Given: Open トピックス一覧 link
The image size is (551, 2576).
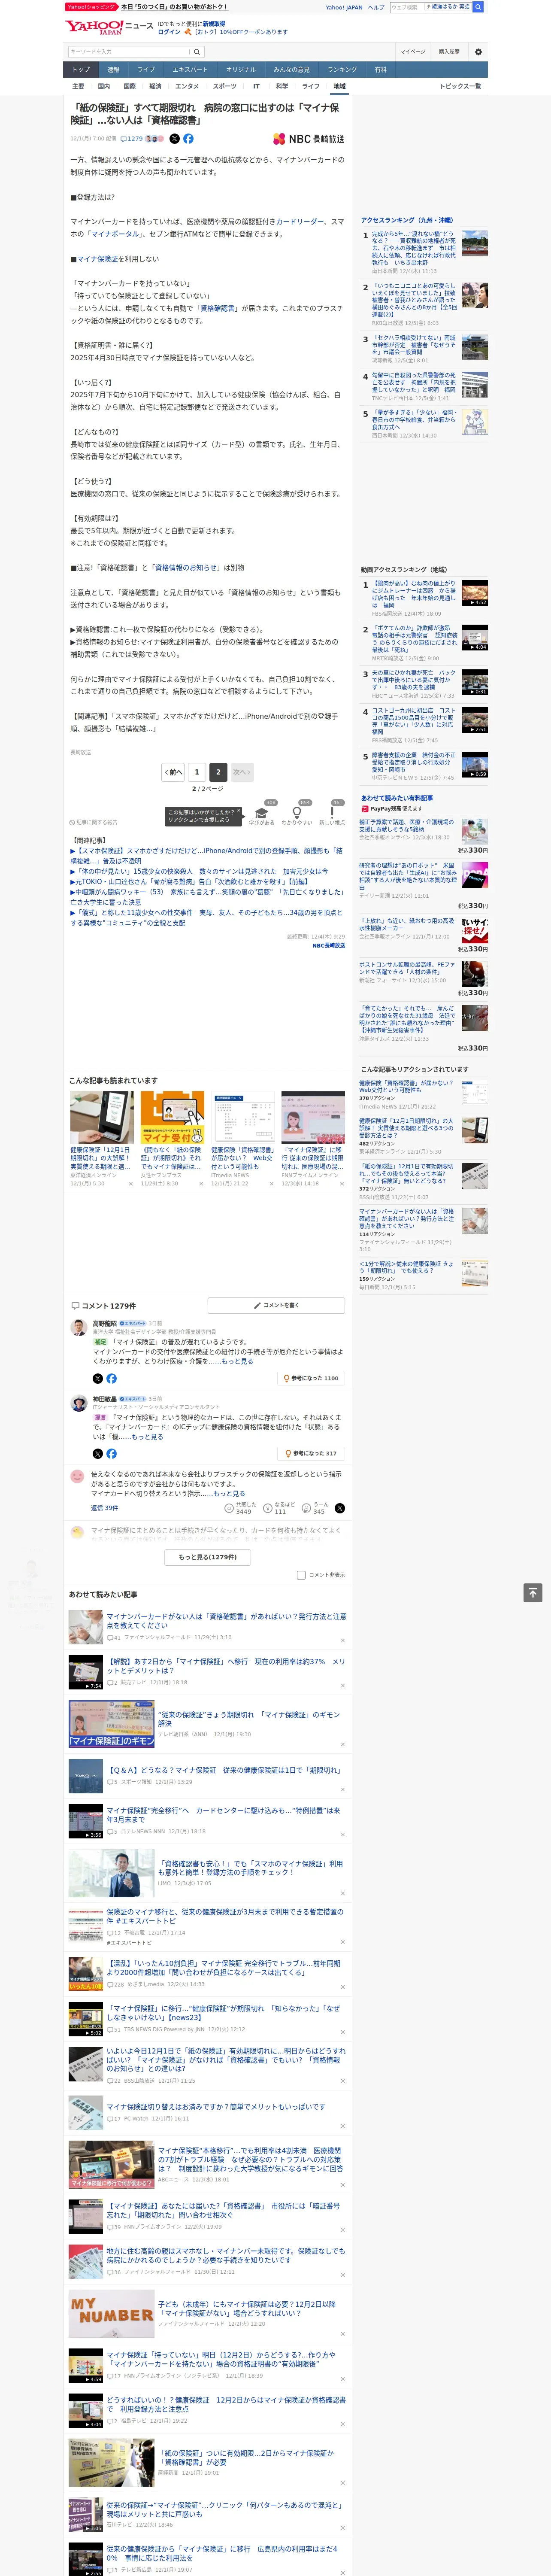Looking at the screenshot, I should coord(460,86).
